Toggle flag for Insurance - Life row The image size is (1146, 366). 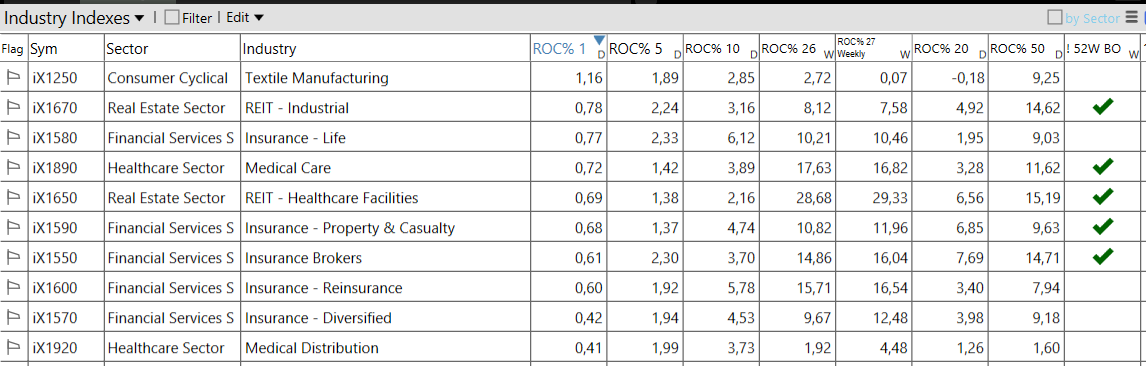(13, 138)
